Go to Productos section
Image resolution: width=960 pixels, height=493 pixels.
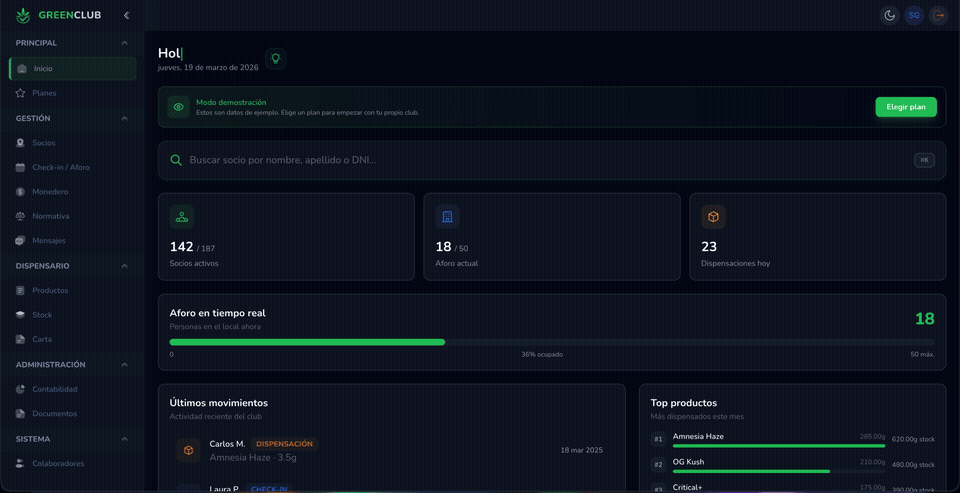[x=73, y=290]
